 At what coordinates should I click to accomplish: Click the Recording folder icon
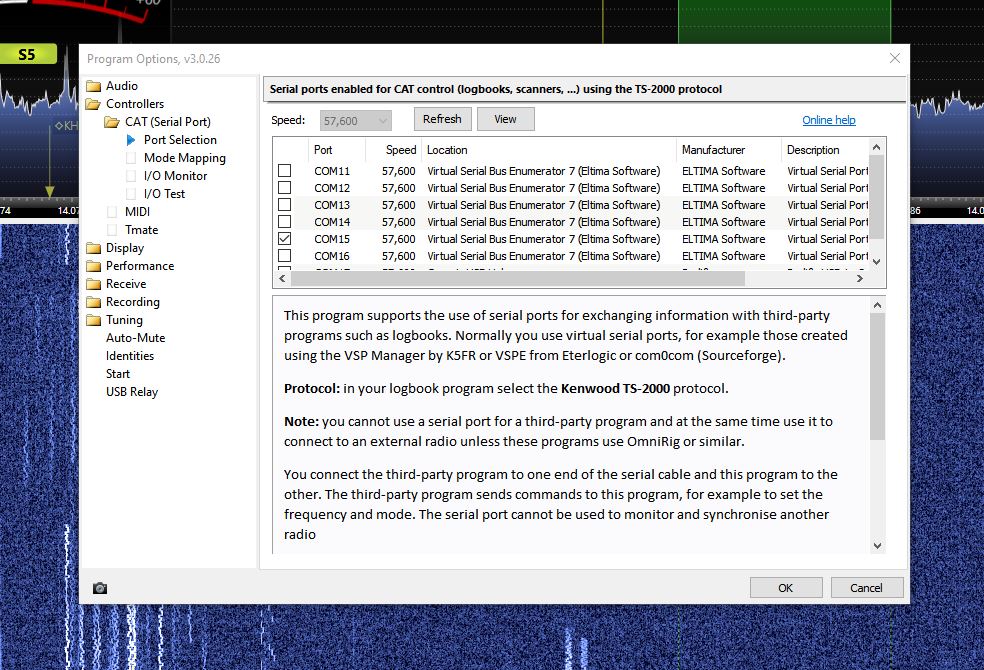(94, 302)
